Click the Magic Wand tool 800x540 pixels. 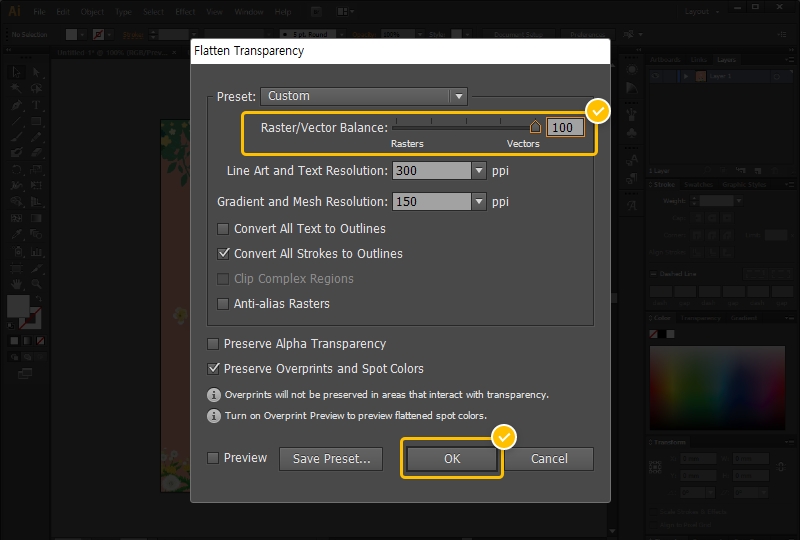click(17, 88)
